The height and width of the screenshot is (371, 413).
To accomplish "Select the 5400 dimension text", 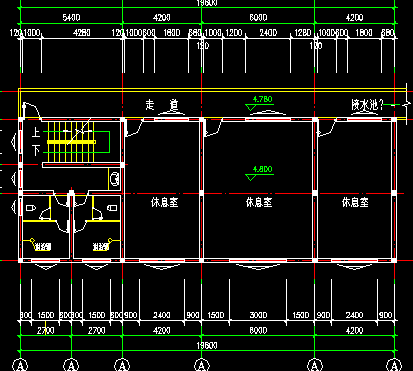I will [x=71, y=17].
